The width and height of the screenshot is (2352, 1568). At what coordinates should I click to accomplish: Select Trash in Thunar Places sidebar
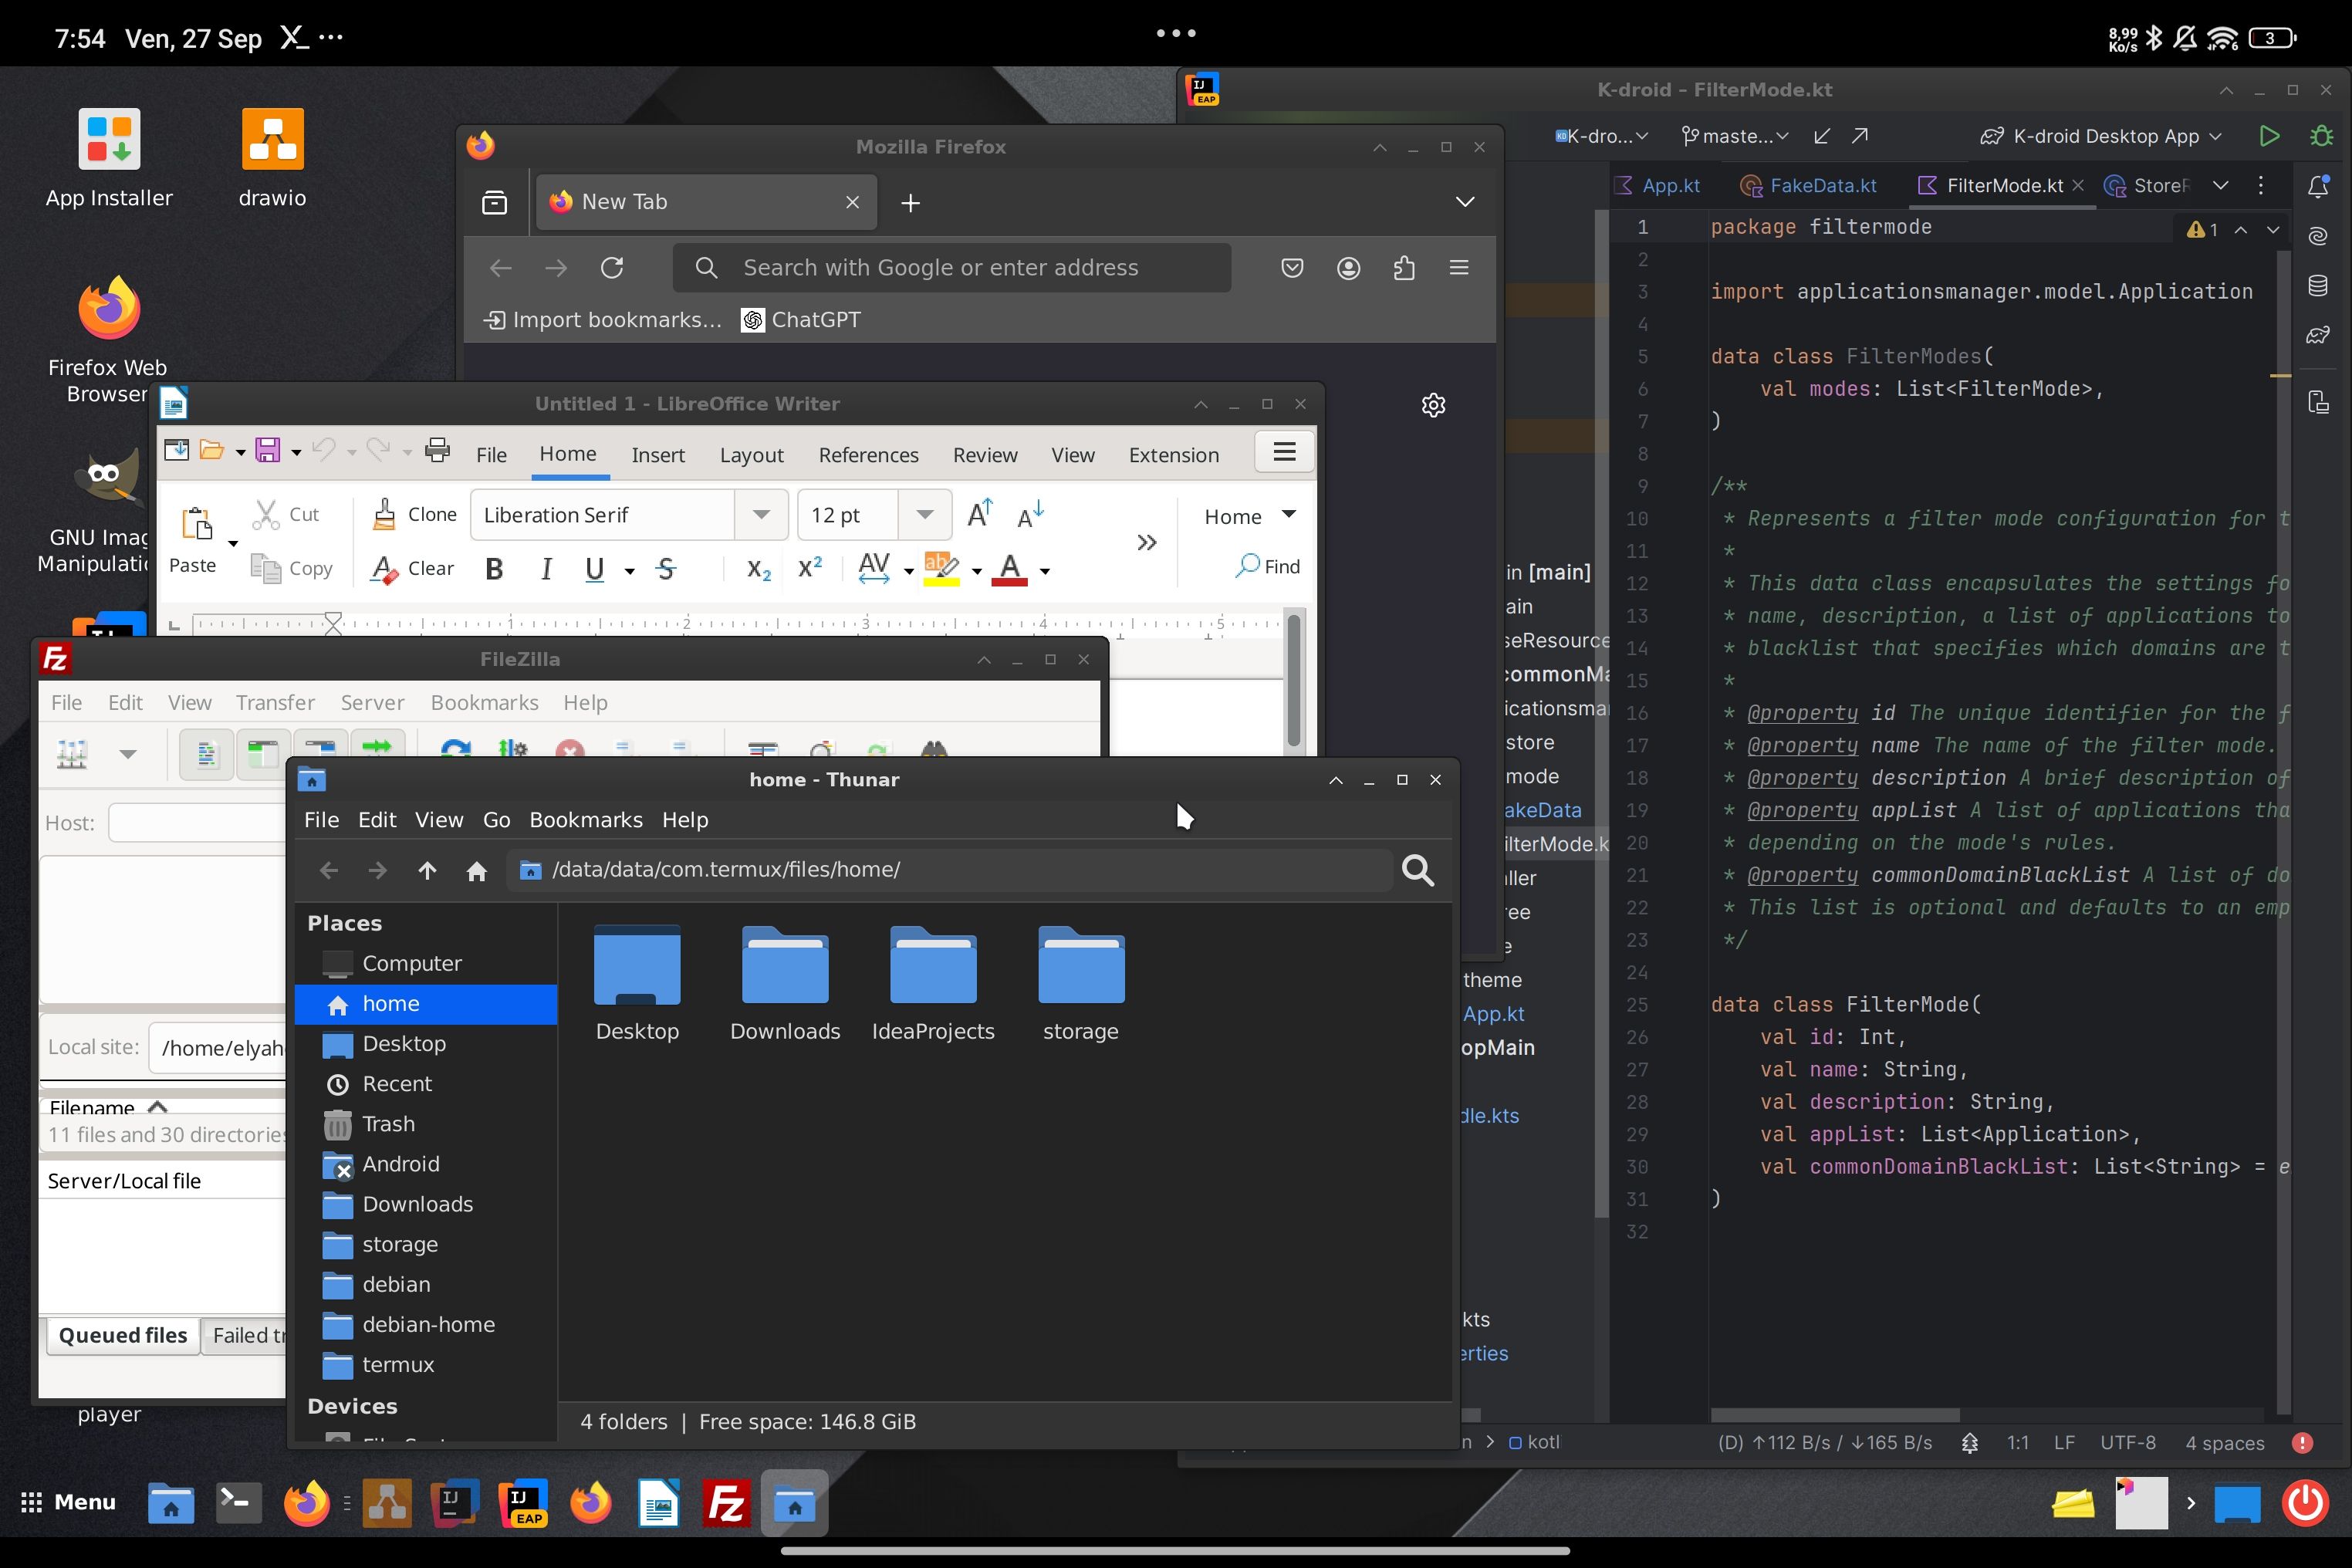pyautogui.click(x=427, y=1124)
